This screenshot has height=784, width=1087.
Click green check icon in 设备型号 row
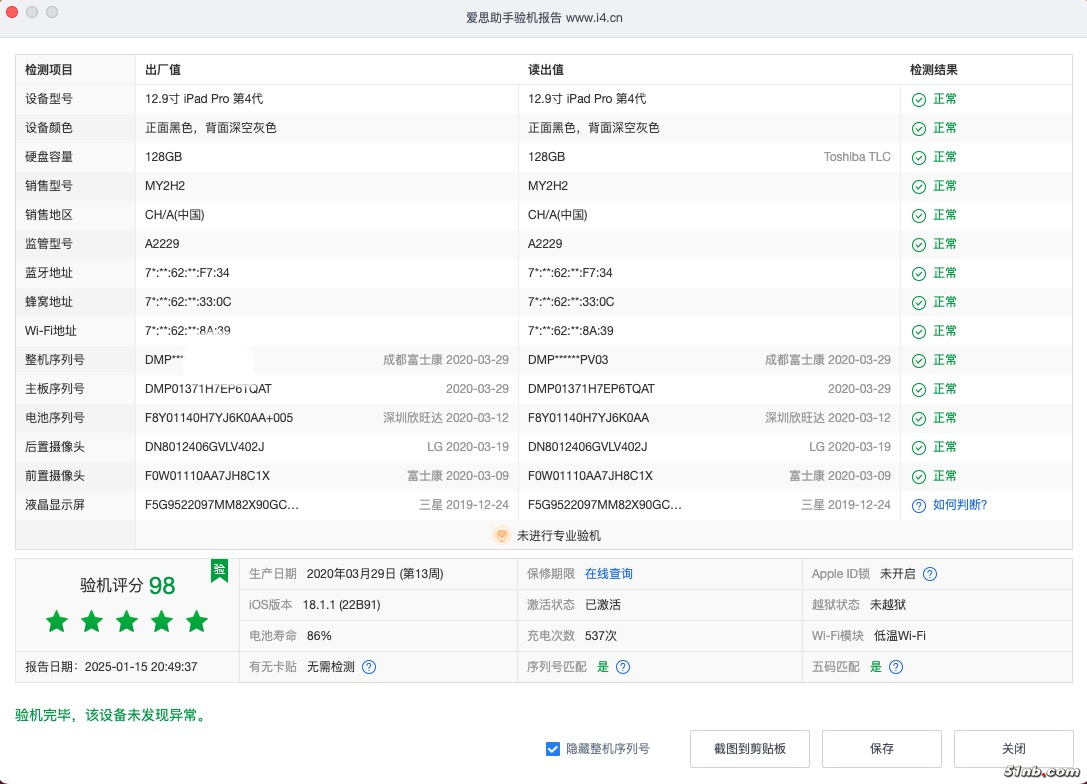(918, 100)
